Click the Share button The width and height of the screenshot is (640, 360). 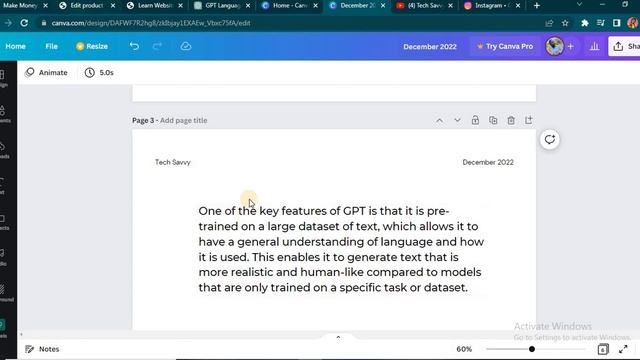(624, 47)
